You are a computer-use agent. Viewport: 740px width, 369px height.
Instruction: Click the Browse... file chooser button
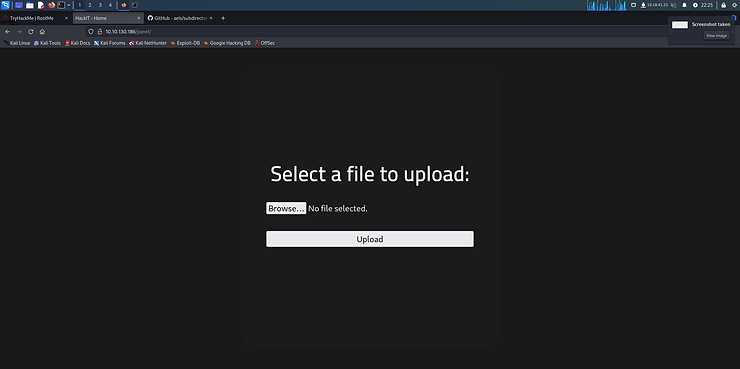coord(286,208)
